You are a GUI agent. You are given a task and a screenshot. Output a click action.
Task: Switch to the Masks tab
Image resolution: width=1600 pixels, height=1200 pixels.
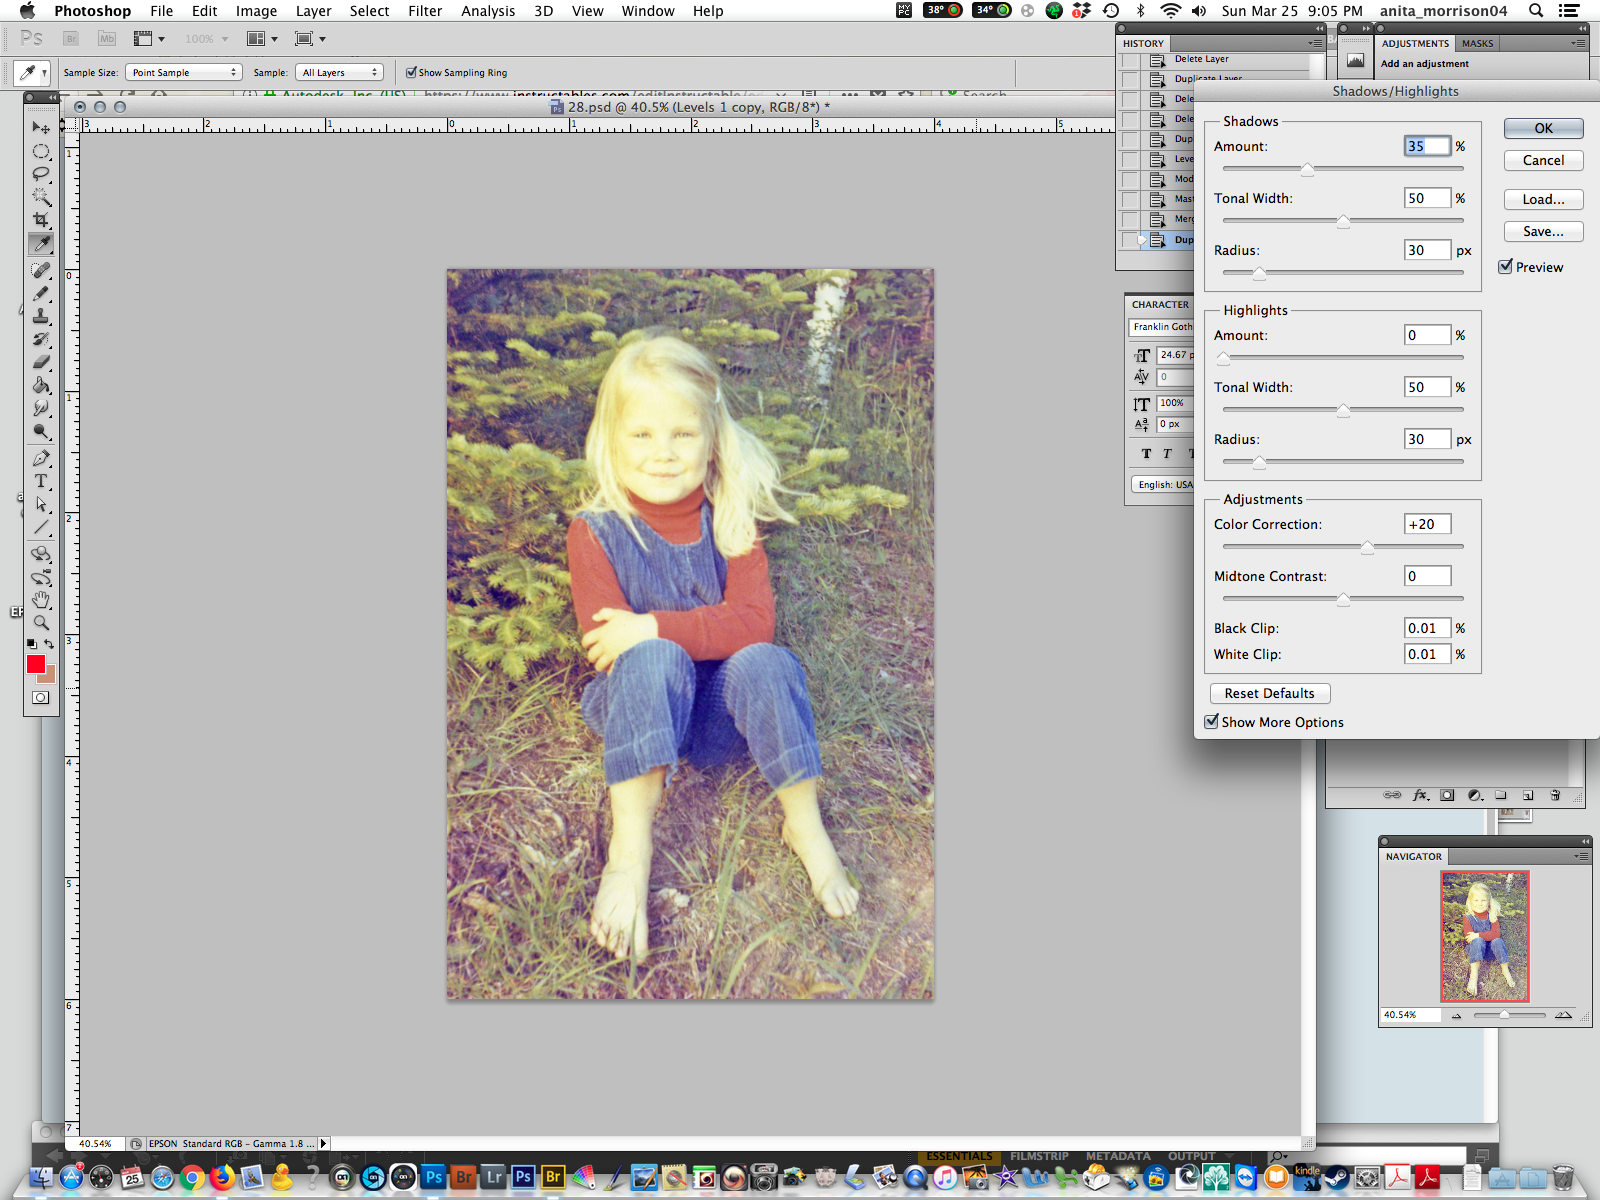point(1477,43)
